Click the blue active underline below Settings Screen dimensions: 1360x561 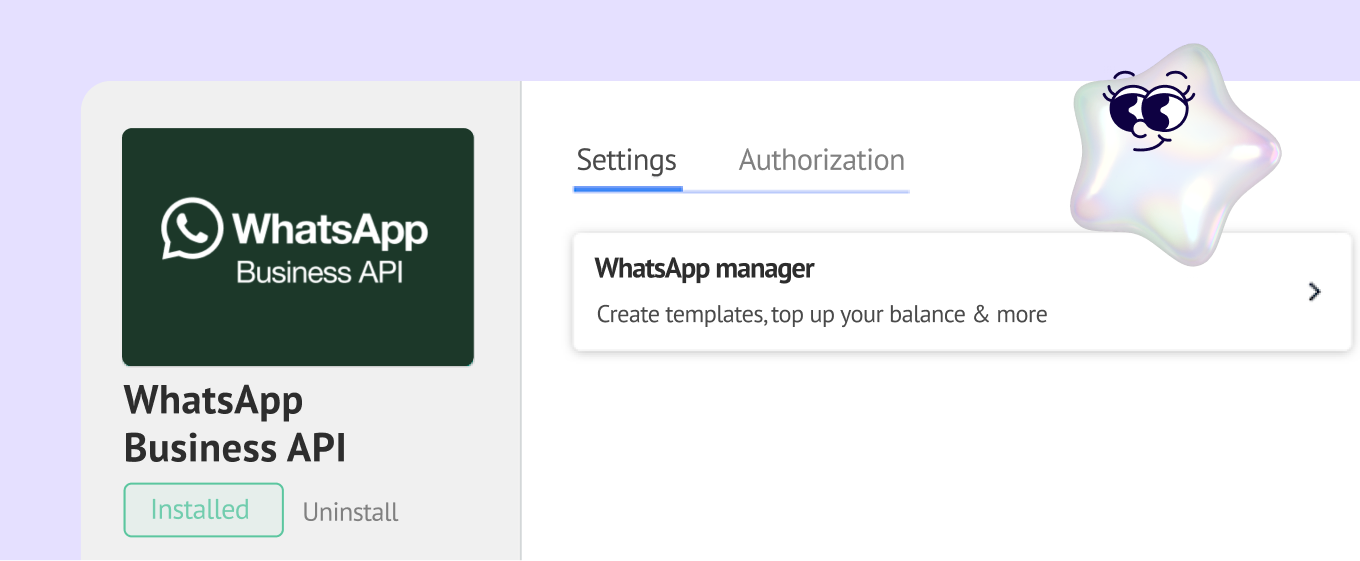[x=628, y=188]
